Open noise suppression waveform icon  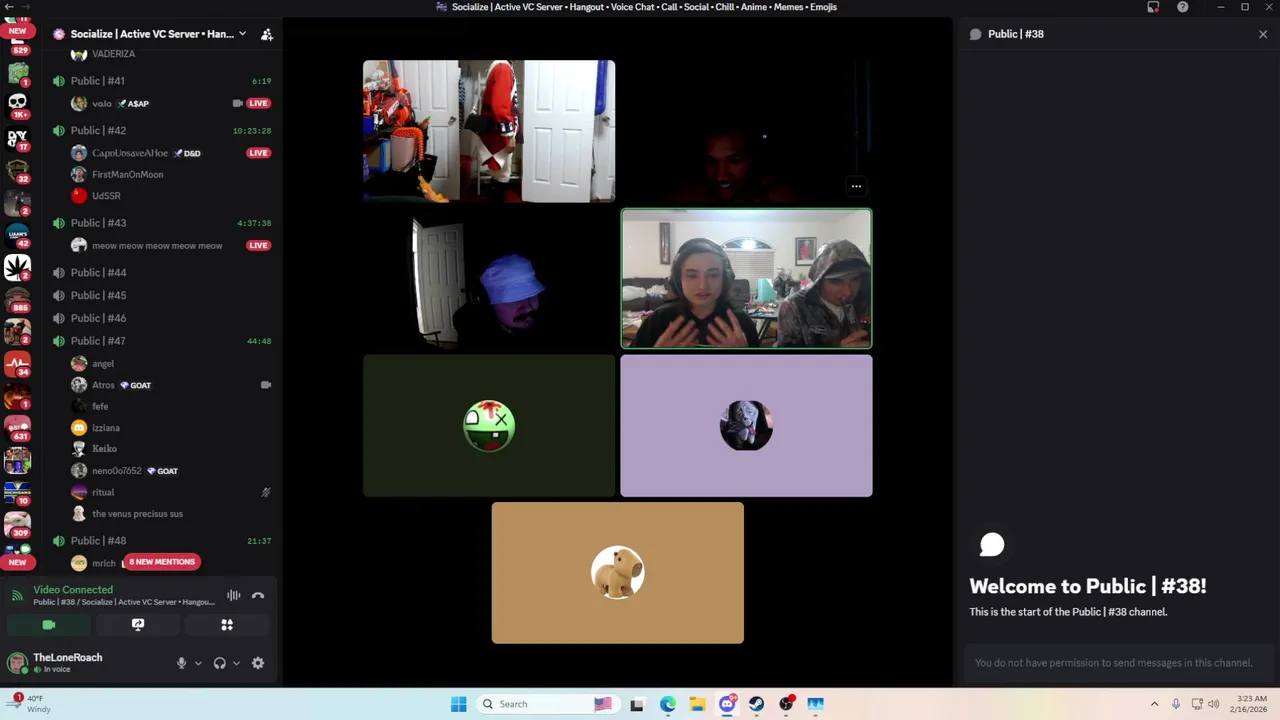click(x=233, y=595)
